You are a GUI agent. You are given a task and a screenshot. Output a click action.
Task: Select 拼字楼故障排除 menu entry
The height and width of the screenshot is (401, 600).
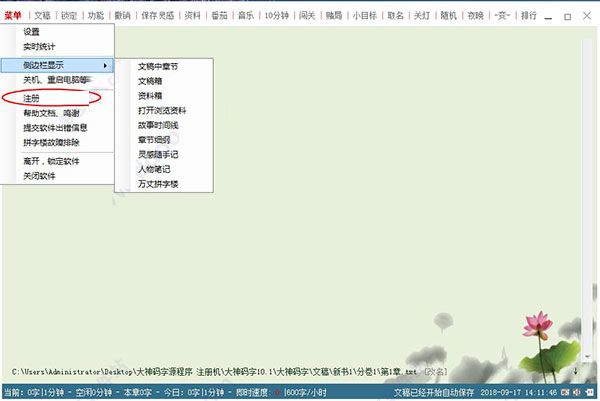tap(51, 143)
